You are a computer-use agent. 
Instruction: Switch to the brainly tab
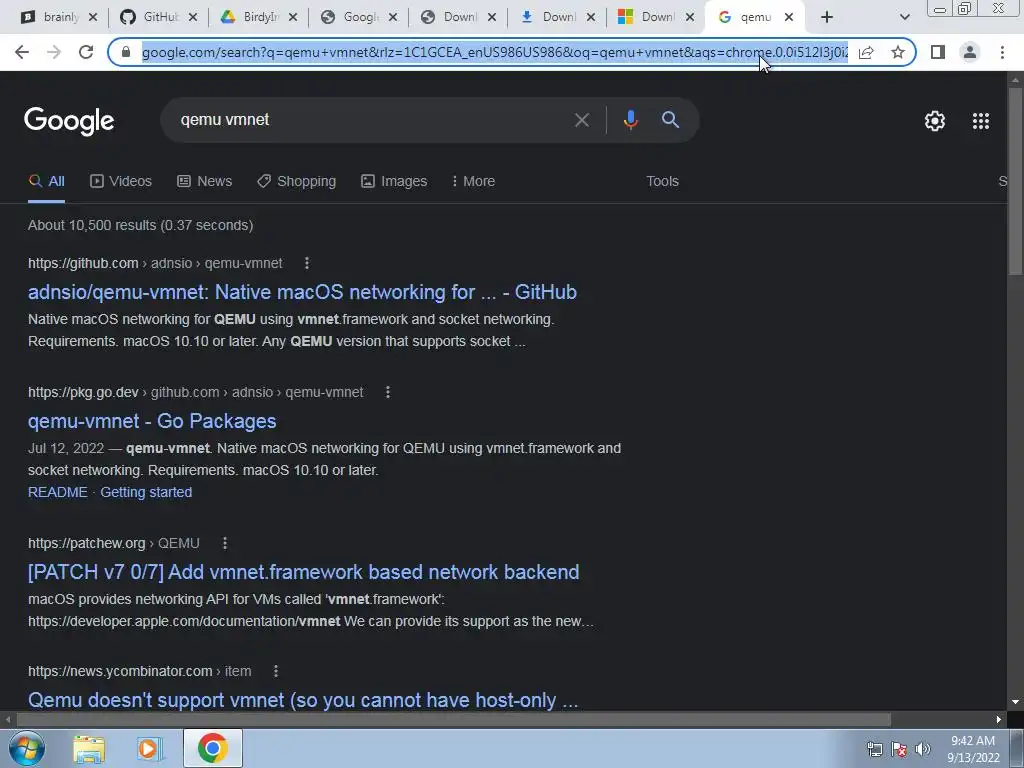[54, 17]
